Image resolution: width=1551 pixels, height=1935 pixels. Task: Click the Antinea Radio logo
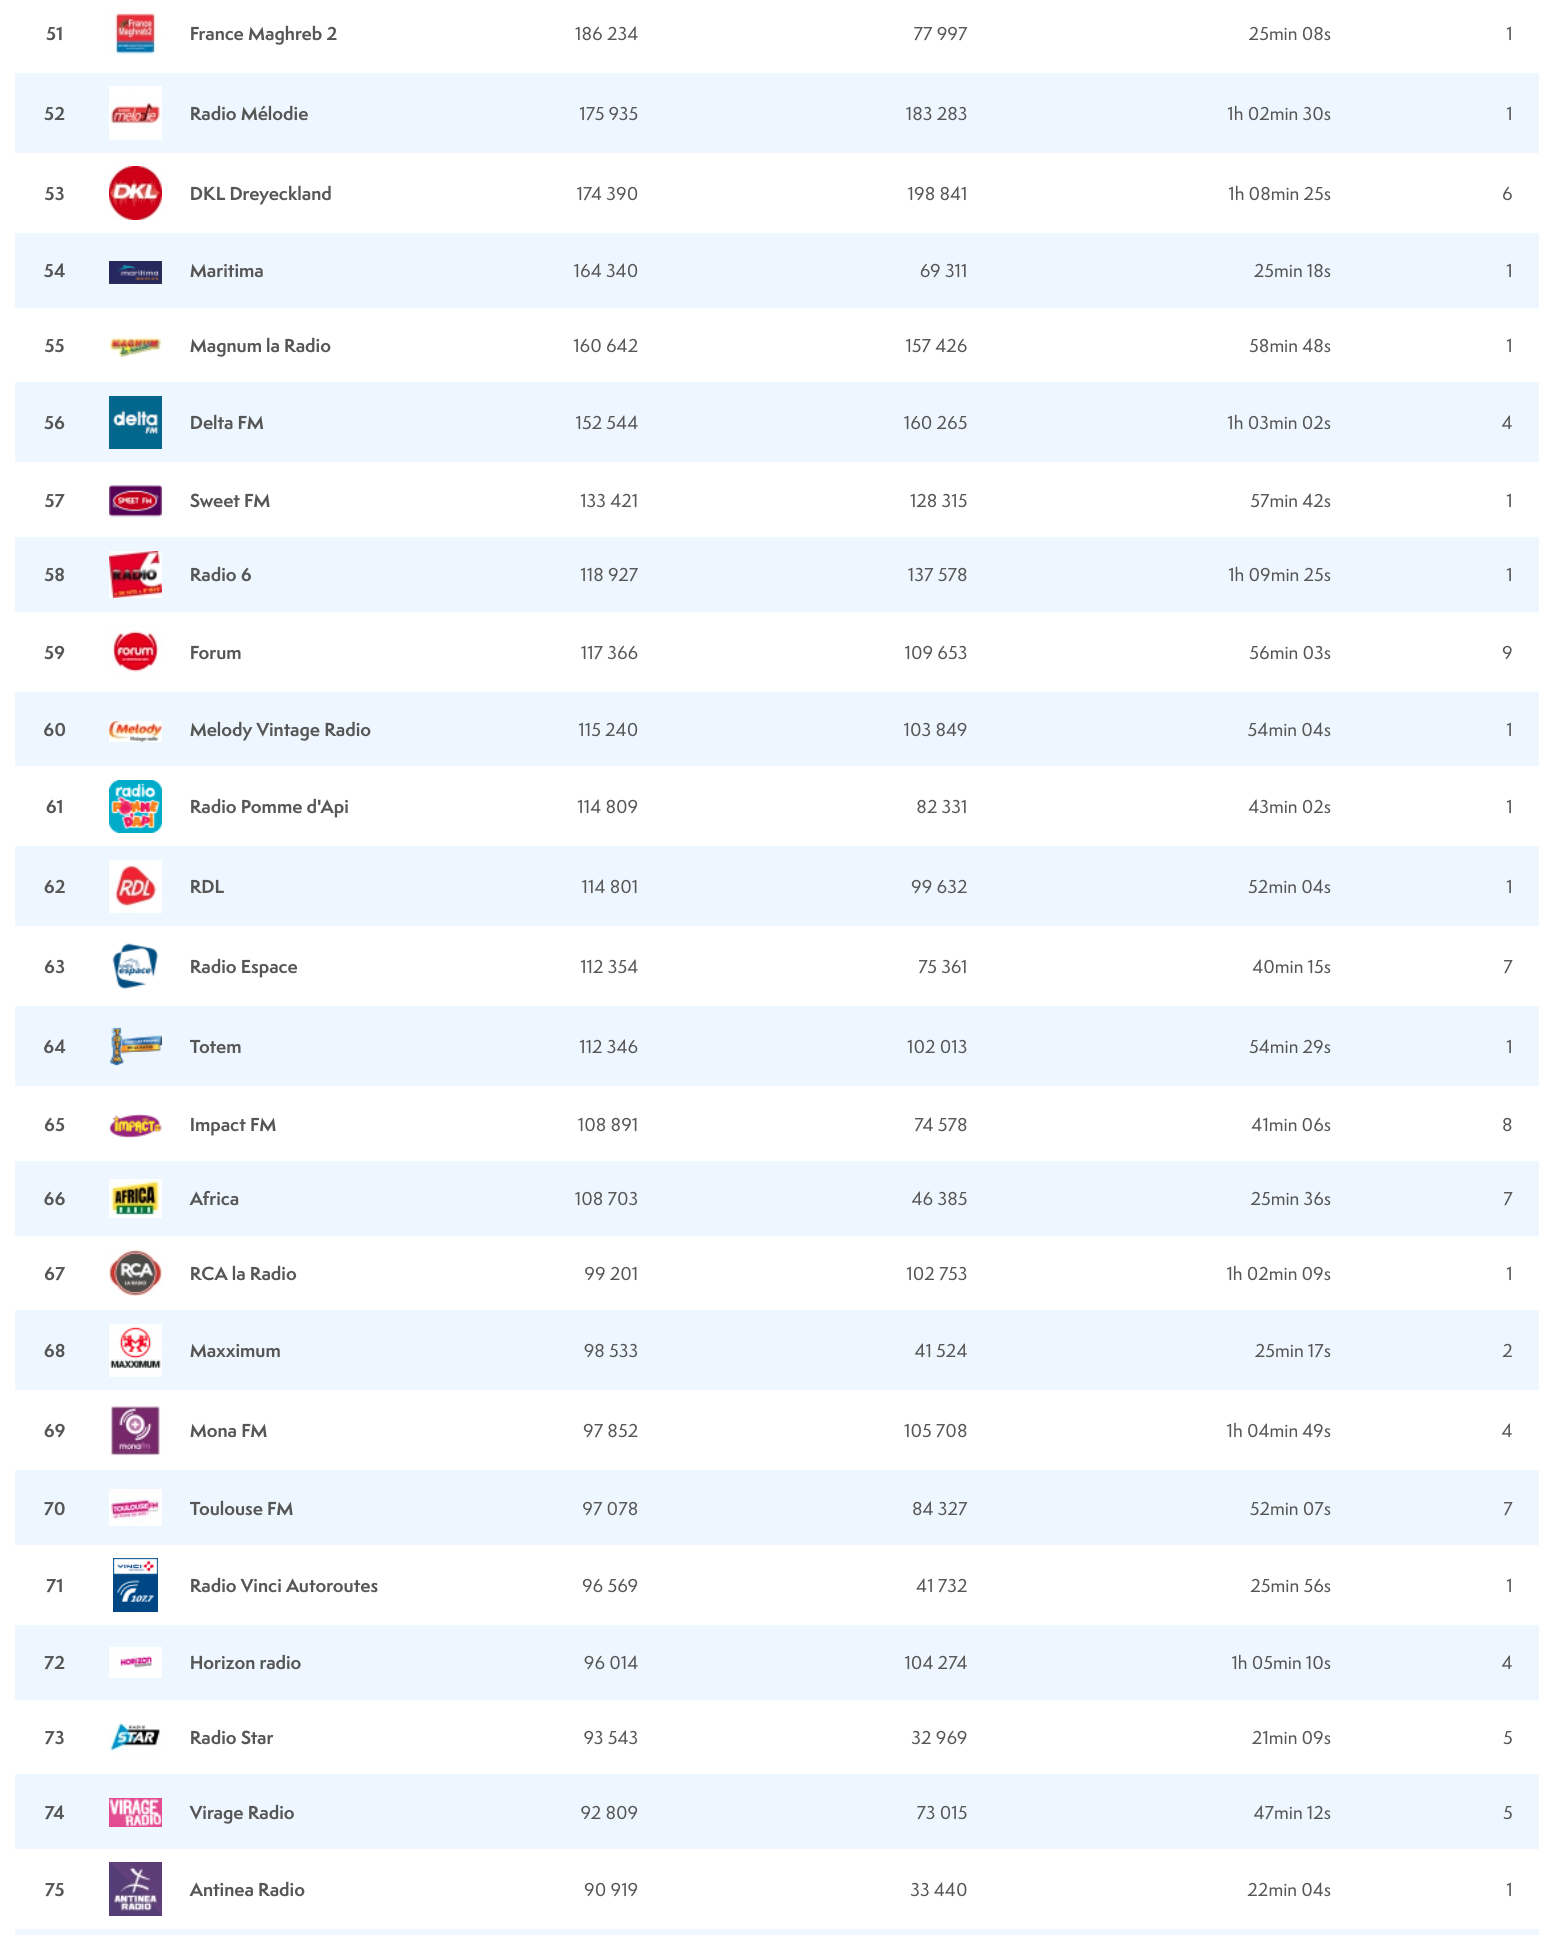(x=135, y=1889)
